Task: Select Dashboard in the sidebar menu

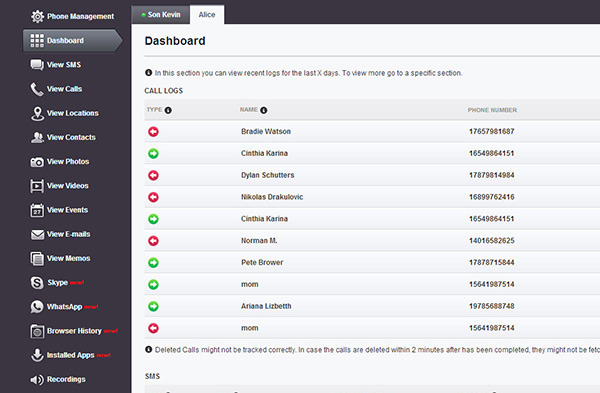Action: point(73,41)
